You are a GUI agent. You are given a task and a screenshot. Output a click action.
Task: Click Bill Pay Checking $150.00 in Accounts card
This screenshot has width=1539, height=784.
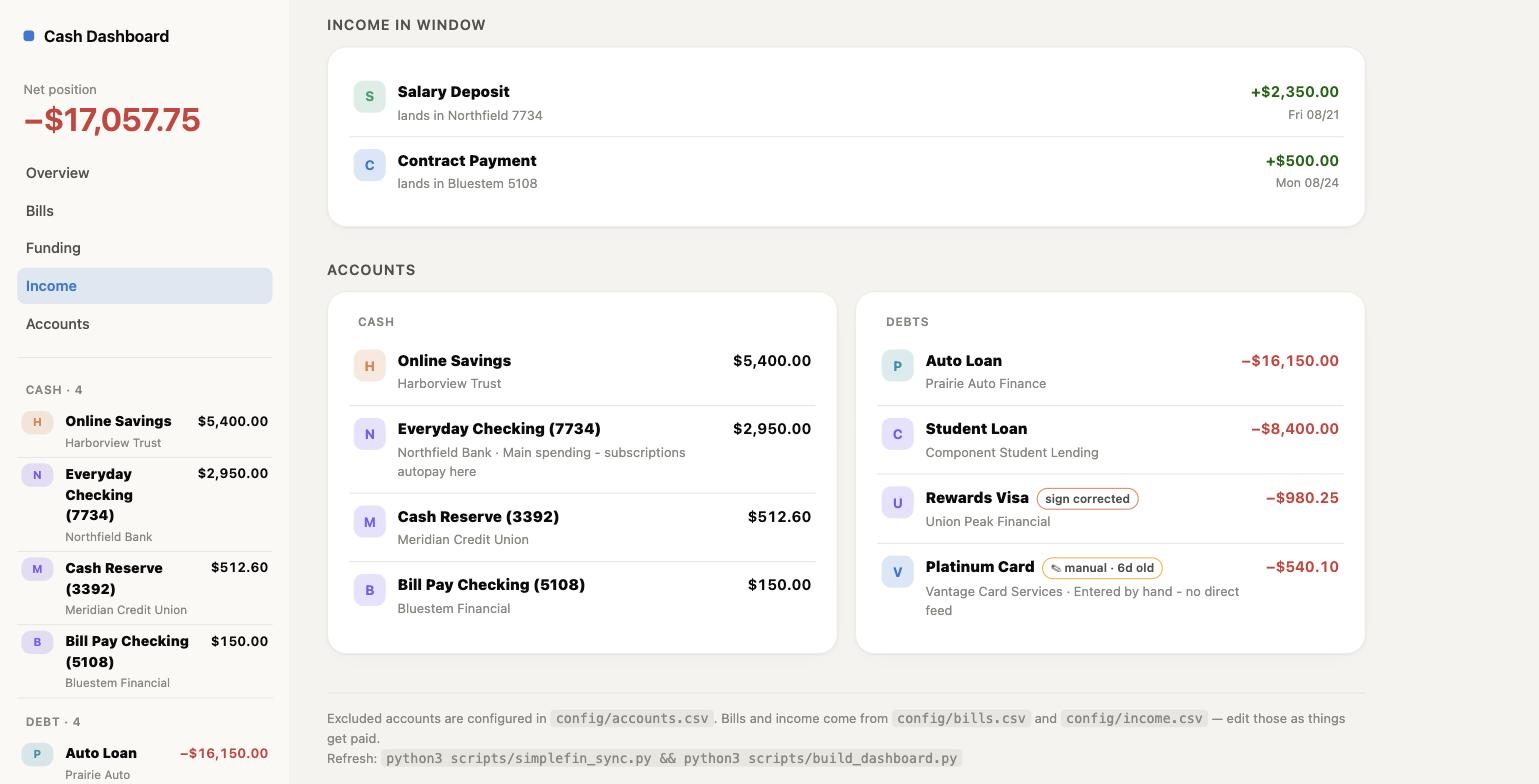pos(779,585)
